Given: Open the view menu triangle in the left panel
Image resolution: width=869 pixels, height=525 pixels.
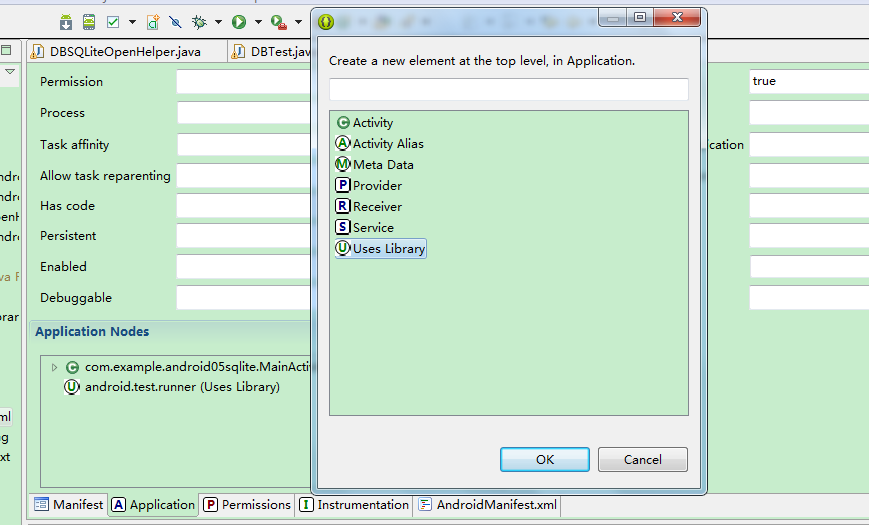Looking at the screenshot, I should click(10, 72).
